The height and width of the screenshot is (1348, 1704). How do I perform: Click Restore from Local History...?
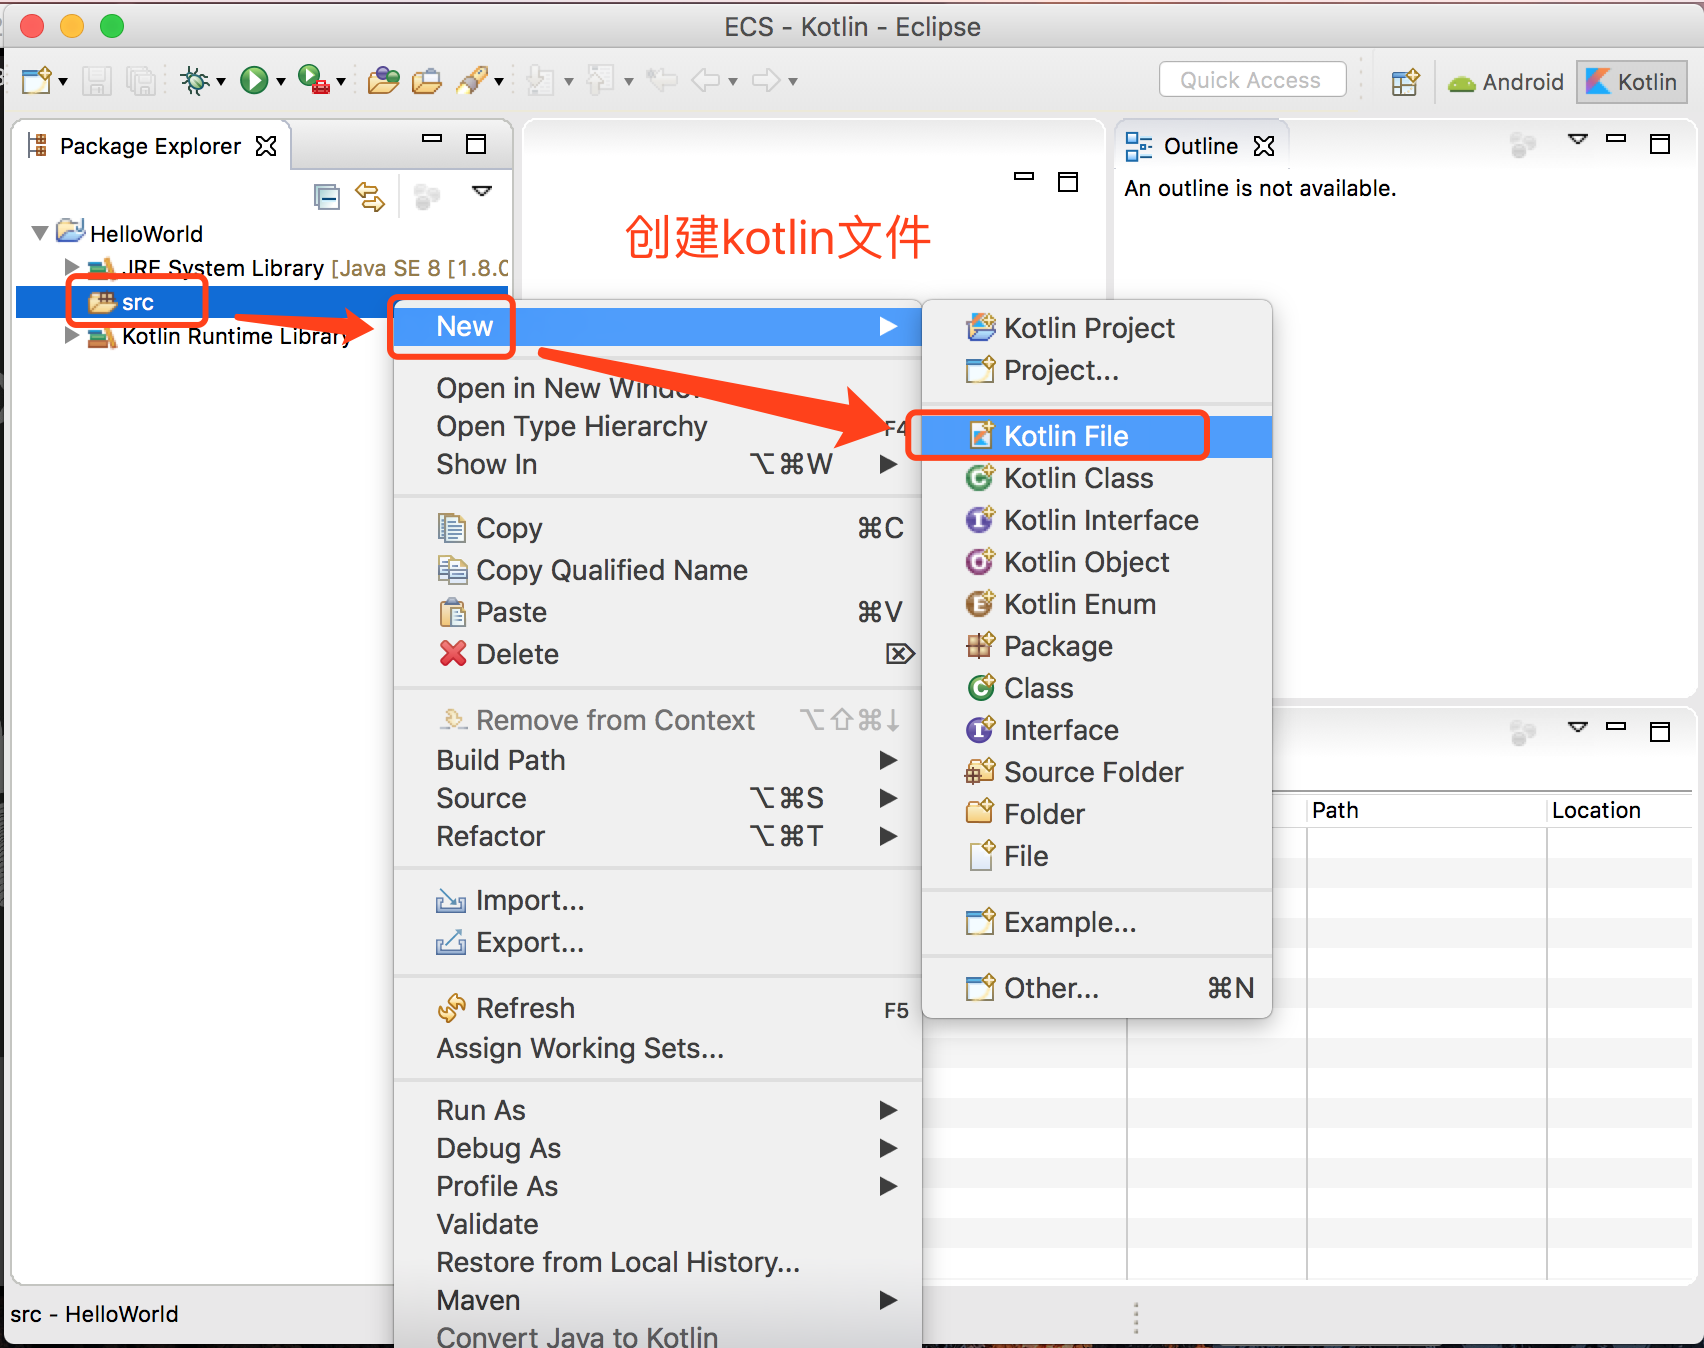(x=658, y=1262)
